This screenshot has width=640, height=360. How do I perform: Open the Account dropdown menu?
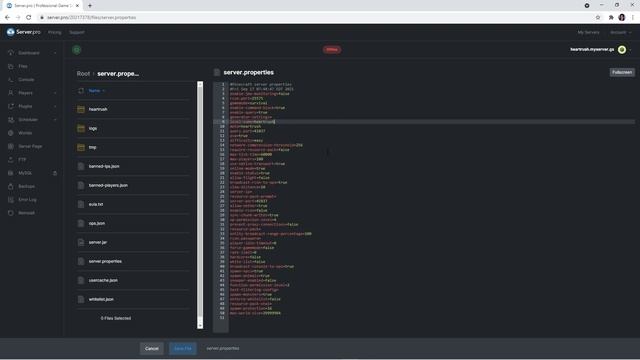click(620, 32)
